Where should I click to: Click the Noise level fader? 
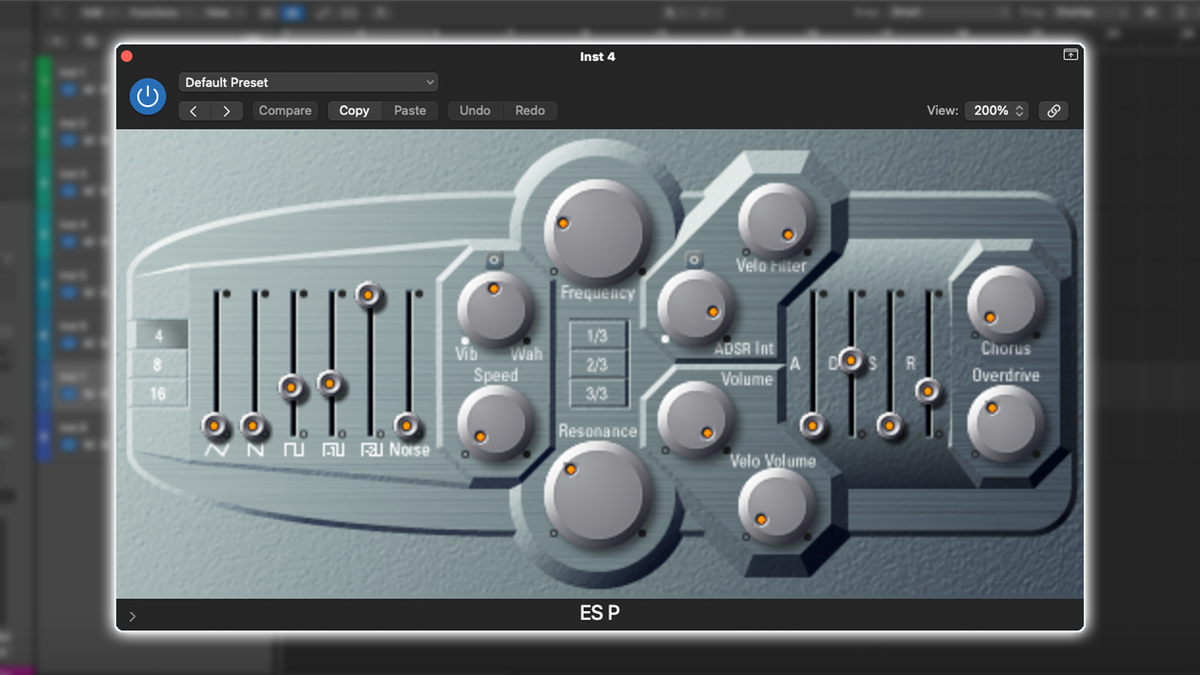(405, 425)
